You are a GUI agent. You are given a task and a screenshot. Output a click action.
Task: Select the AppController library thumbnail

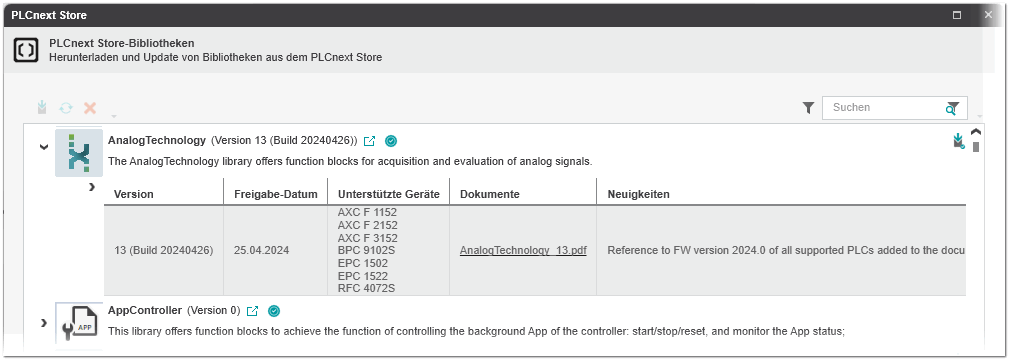79,323
